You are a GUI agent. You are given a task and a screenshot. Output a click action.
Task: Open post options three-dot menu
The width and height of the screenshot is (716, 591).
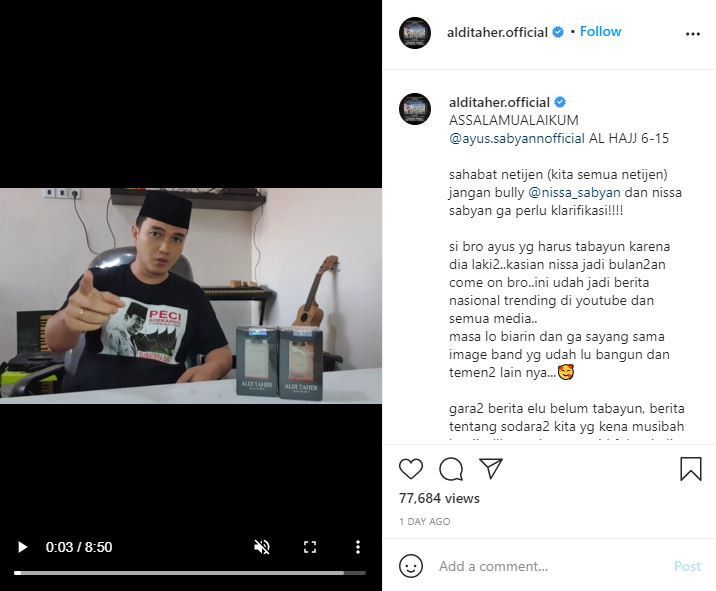[x=693, y=34]
